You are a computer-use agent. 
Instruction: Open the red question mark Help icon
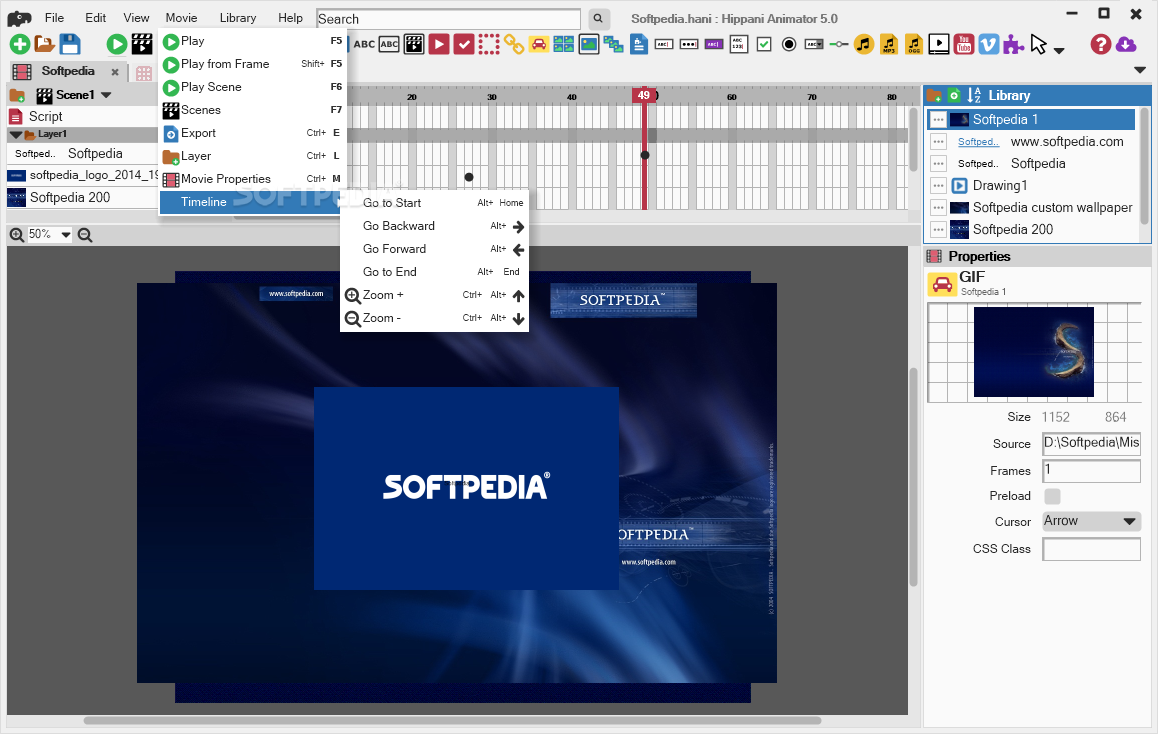click(1100, 44)
